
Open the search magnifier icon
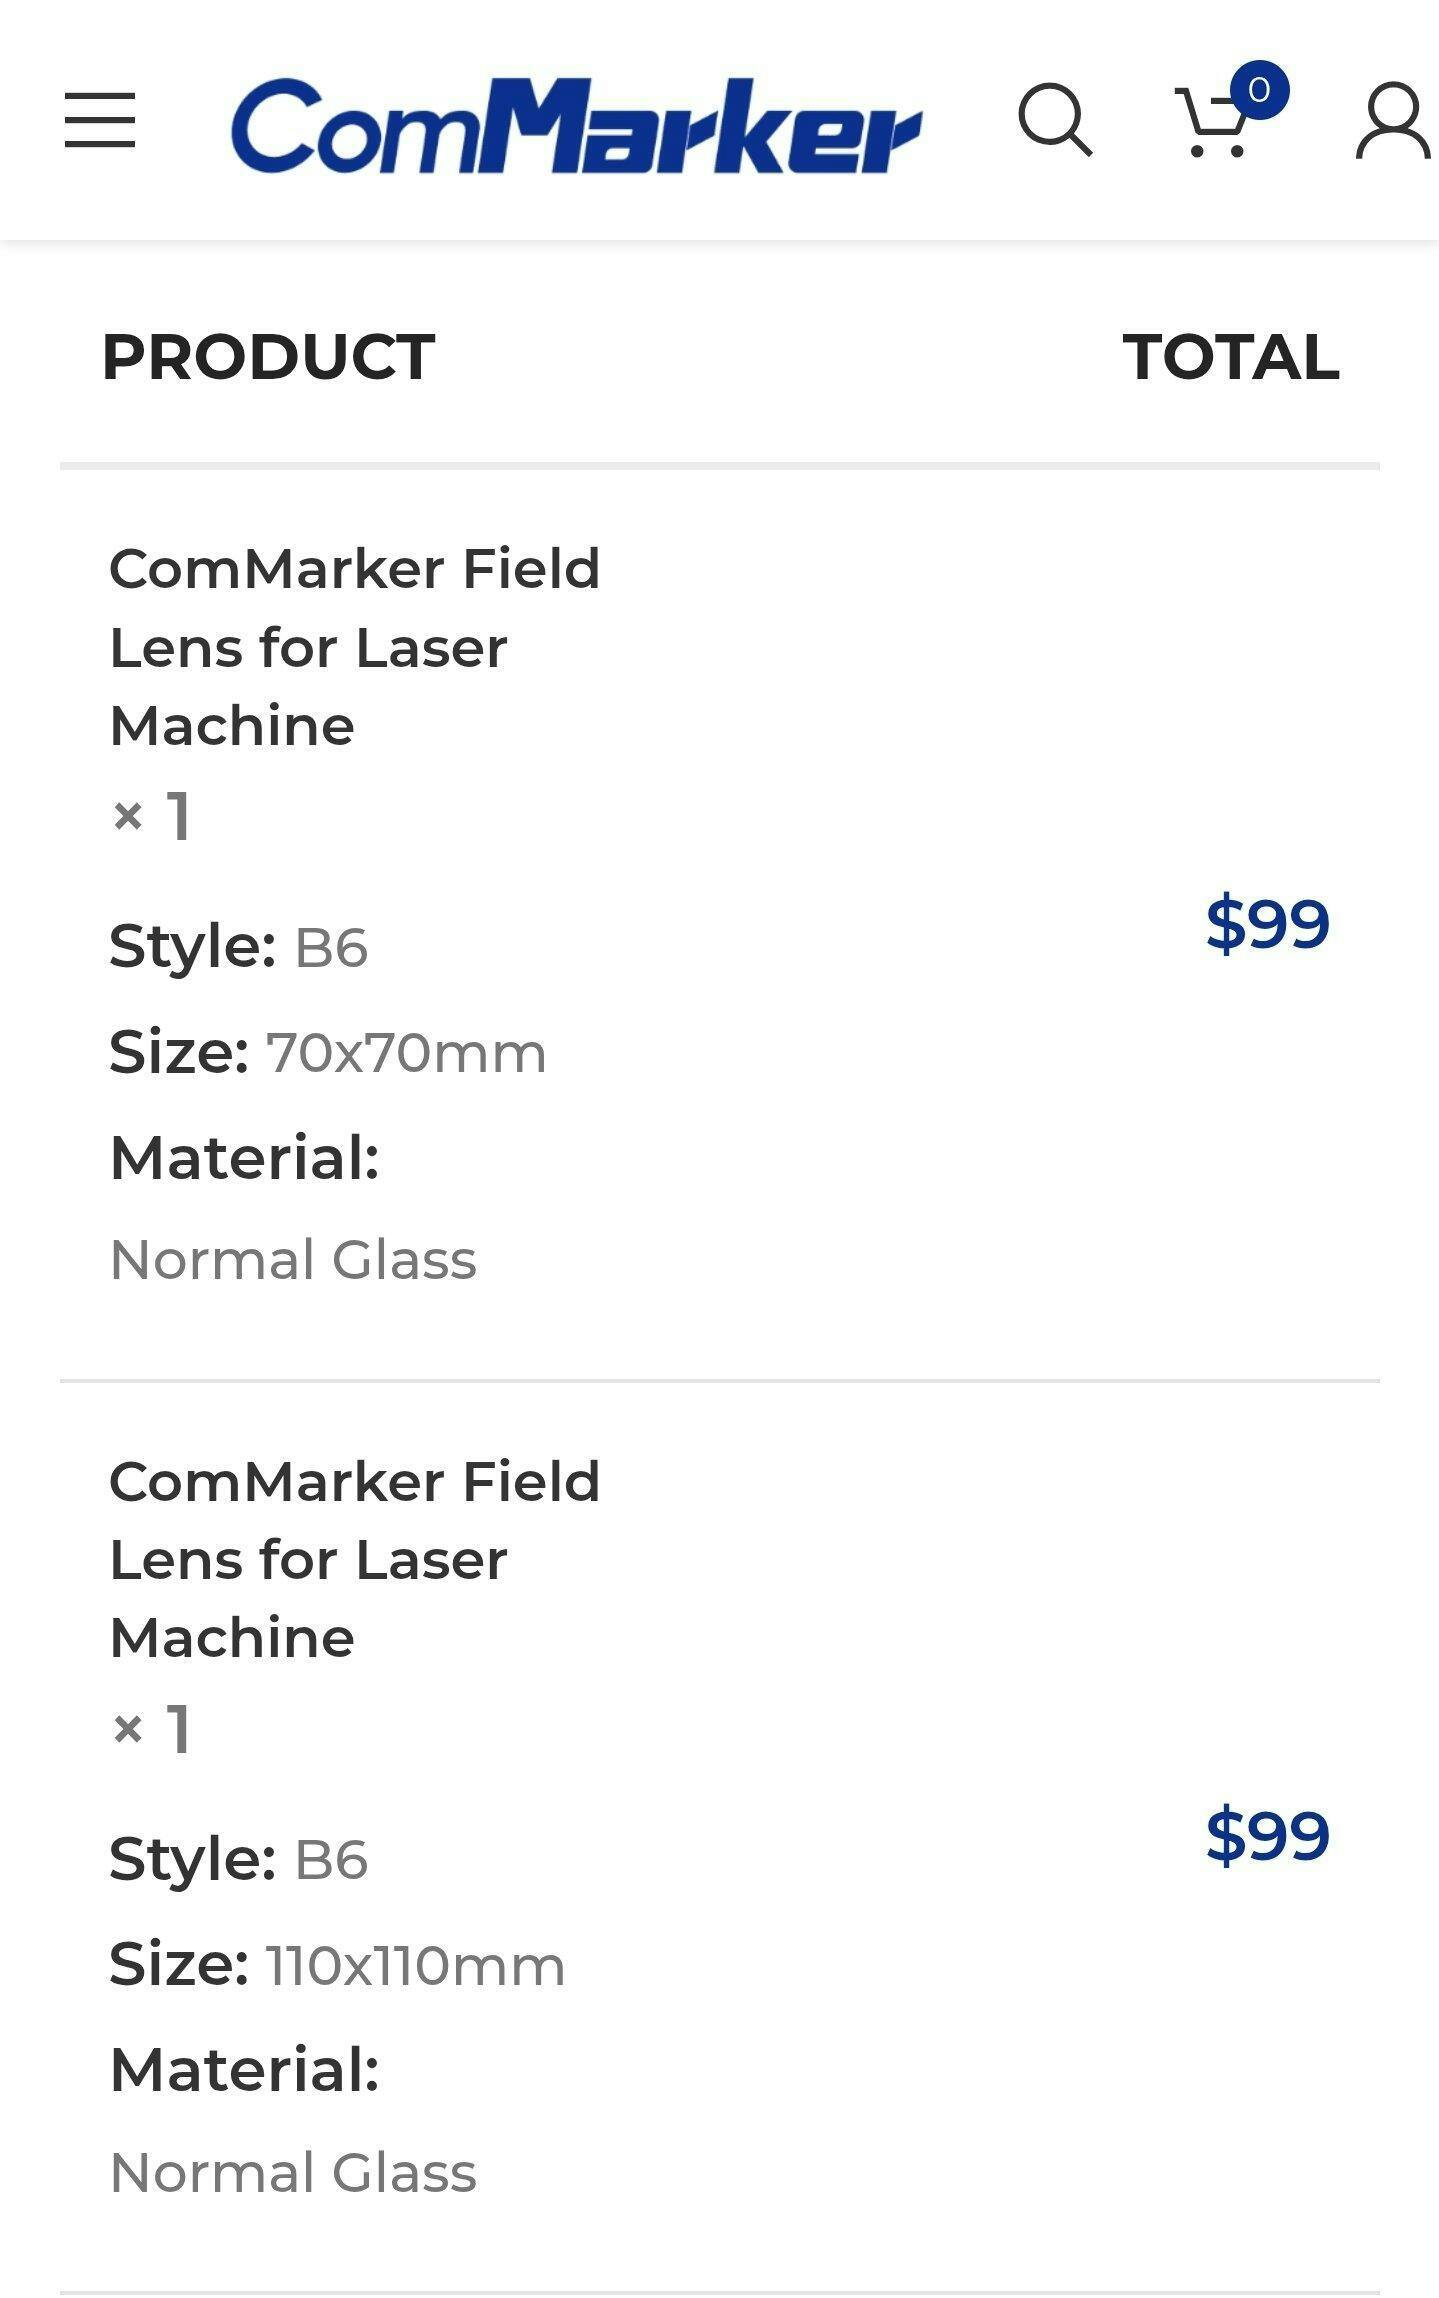coord(1054,120)
